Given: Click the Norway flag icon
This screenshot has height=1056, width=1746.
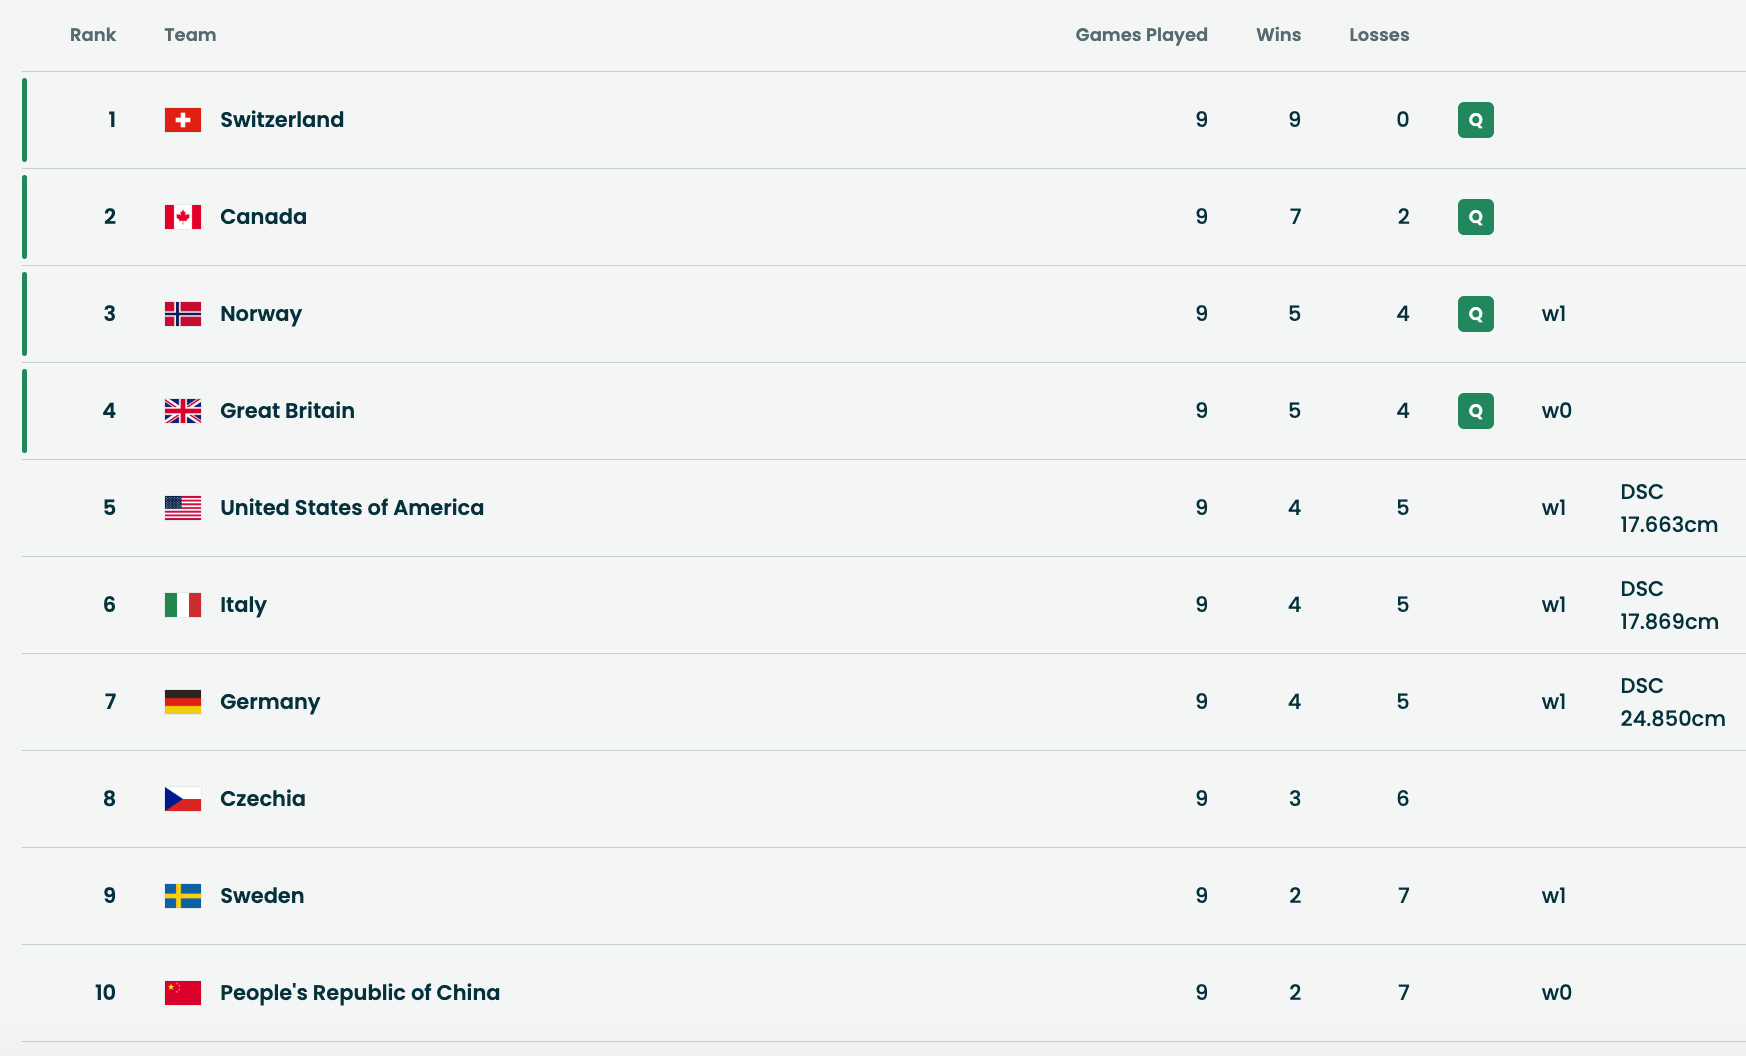Looking at the screenshot, I should [183, 314].
